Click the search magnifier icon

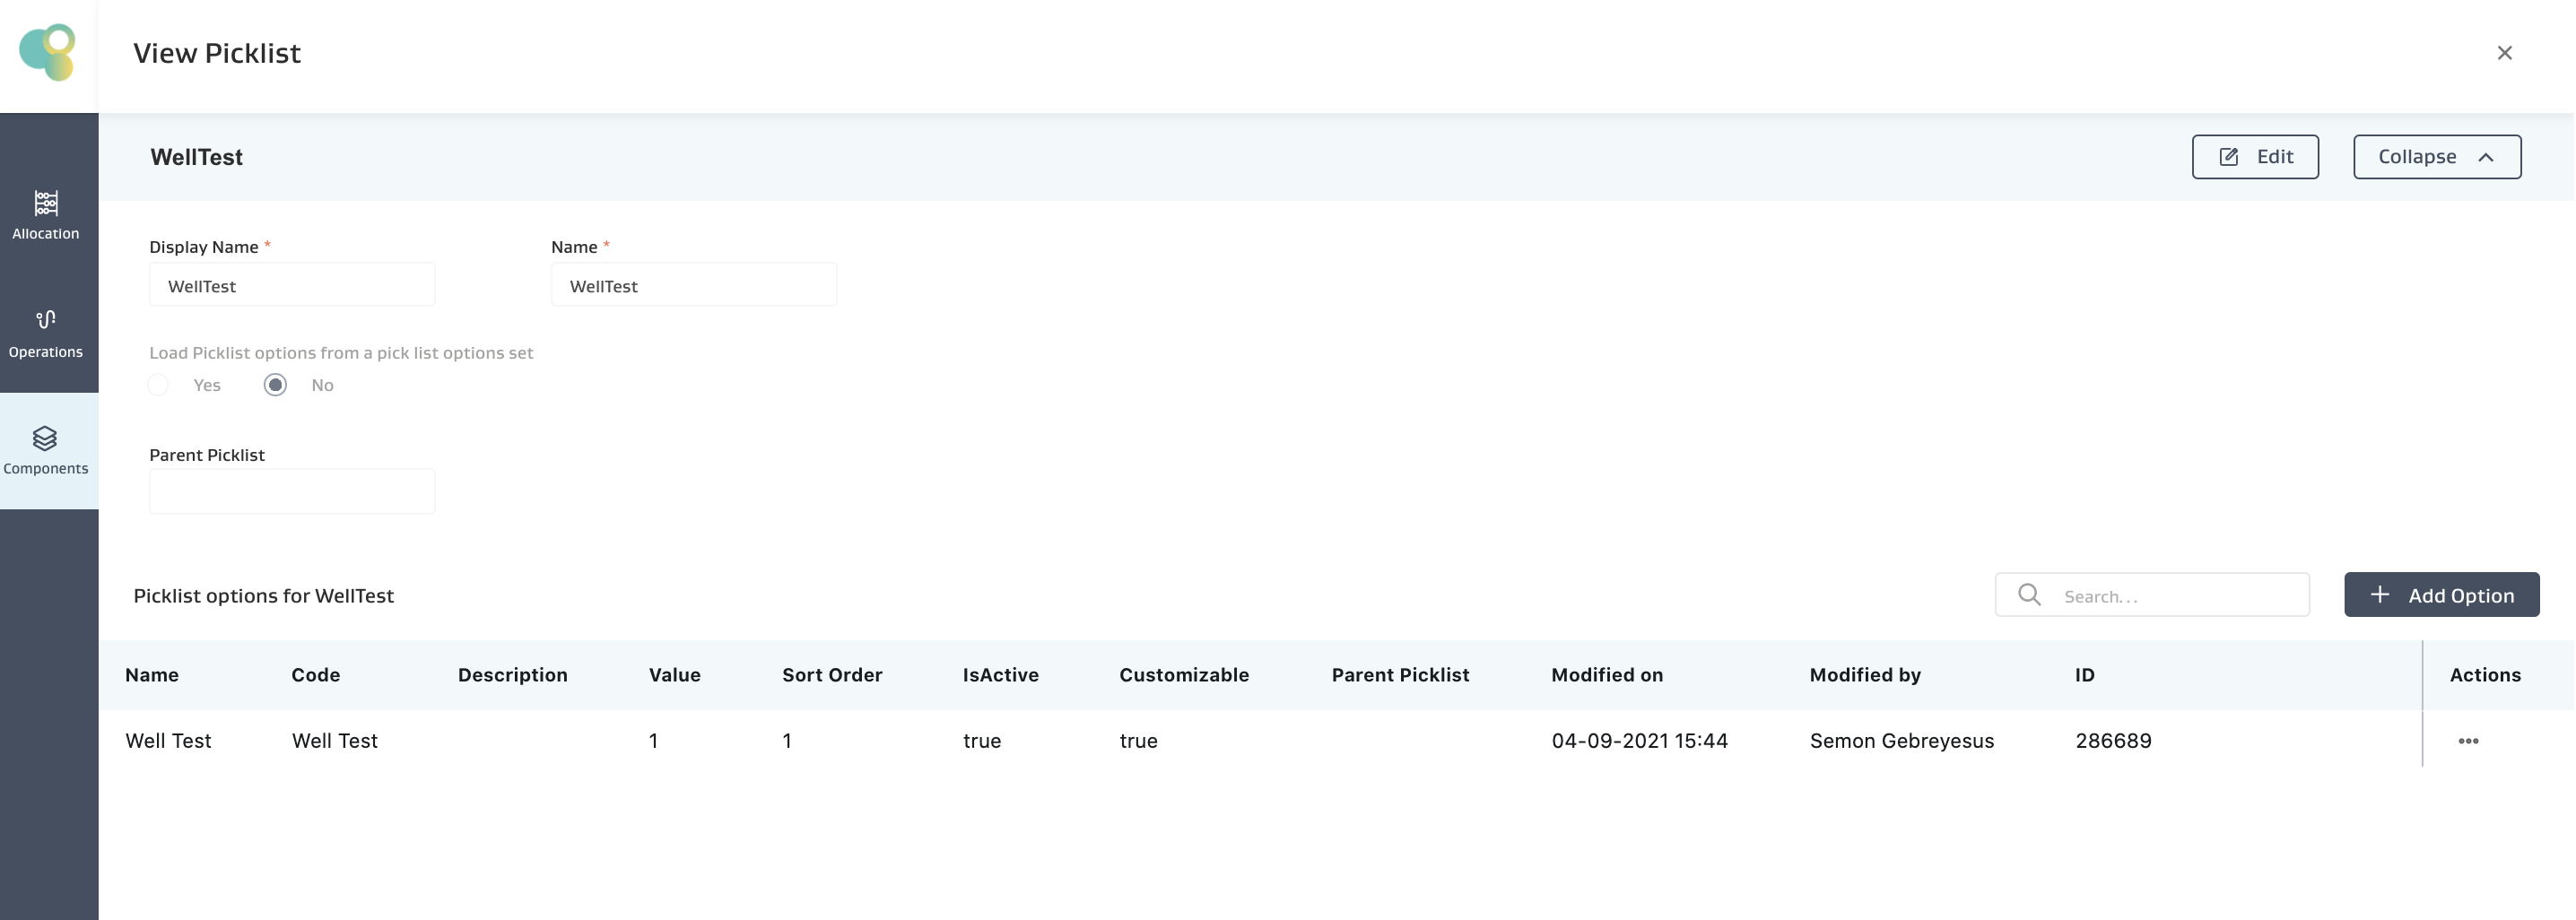click(2028, 595)
